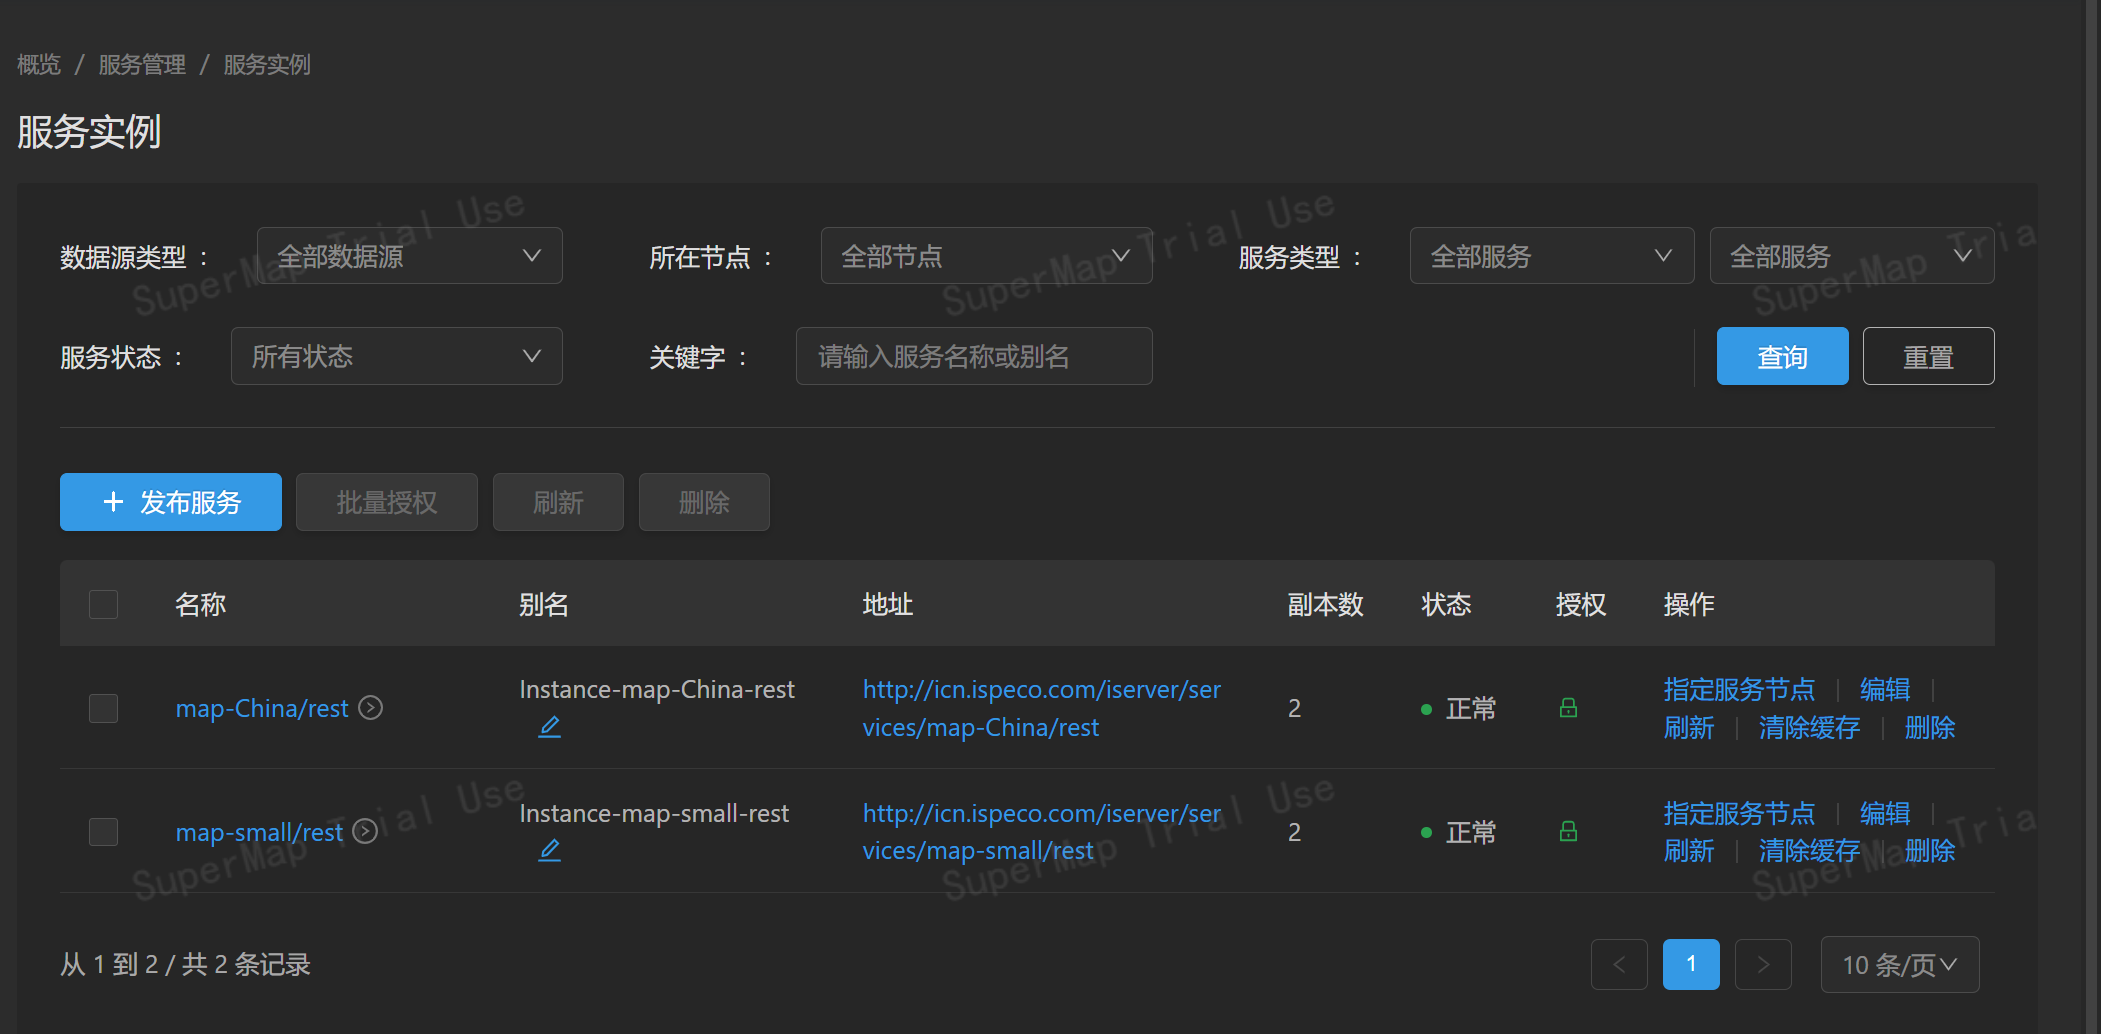Click the pencil icon to edit Instance-map-China-rest alias
The image size is (2101, 1034).
(549, 727)
